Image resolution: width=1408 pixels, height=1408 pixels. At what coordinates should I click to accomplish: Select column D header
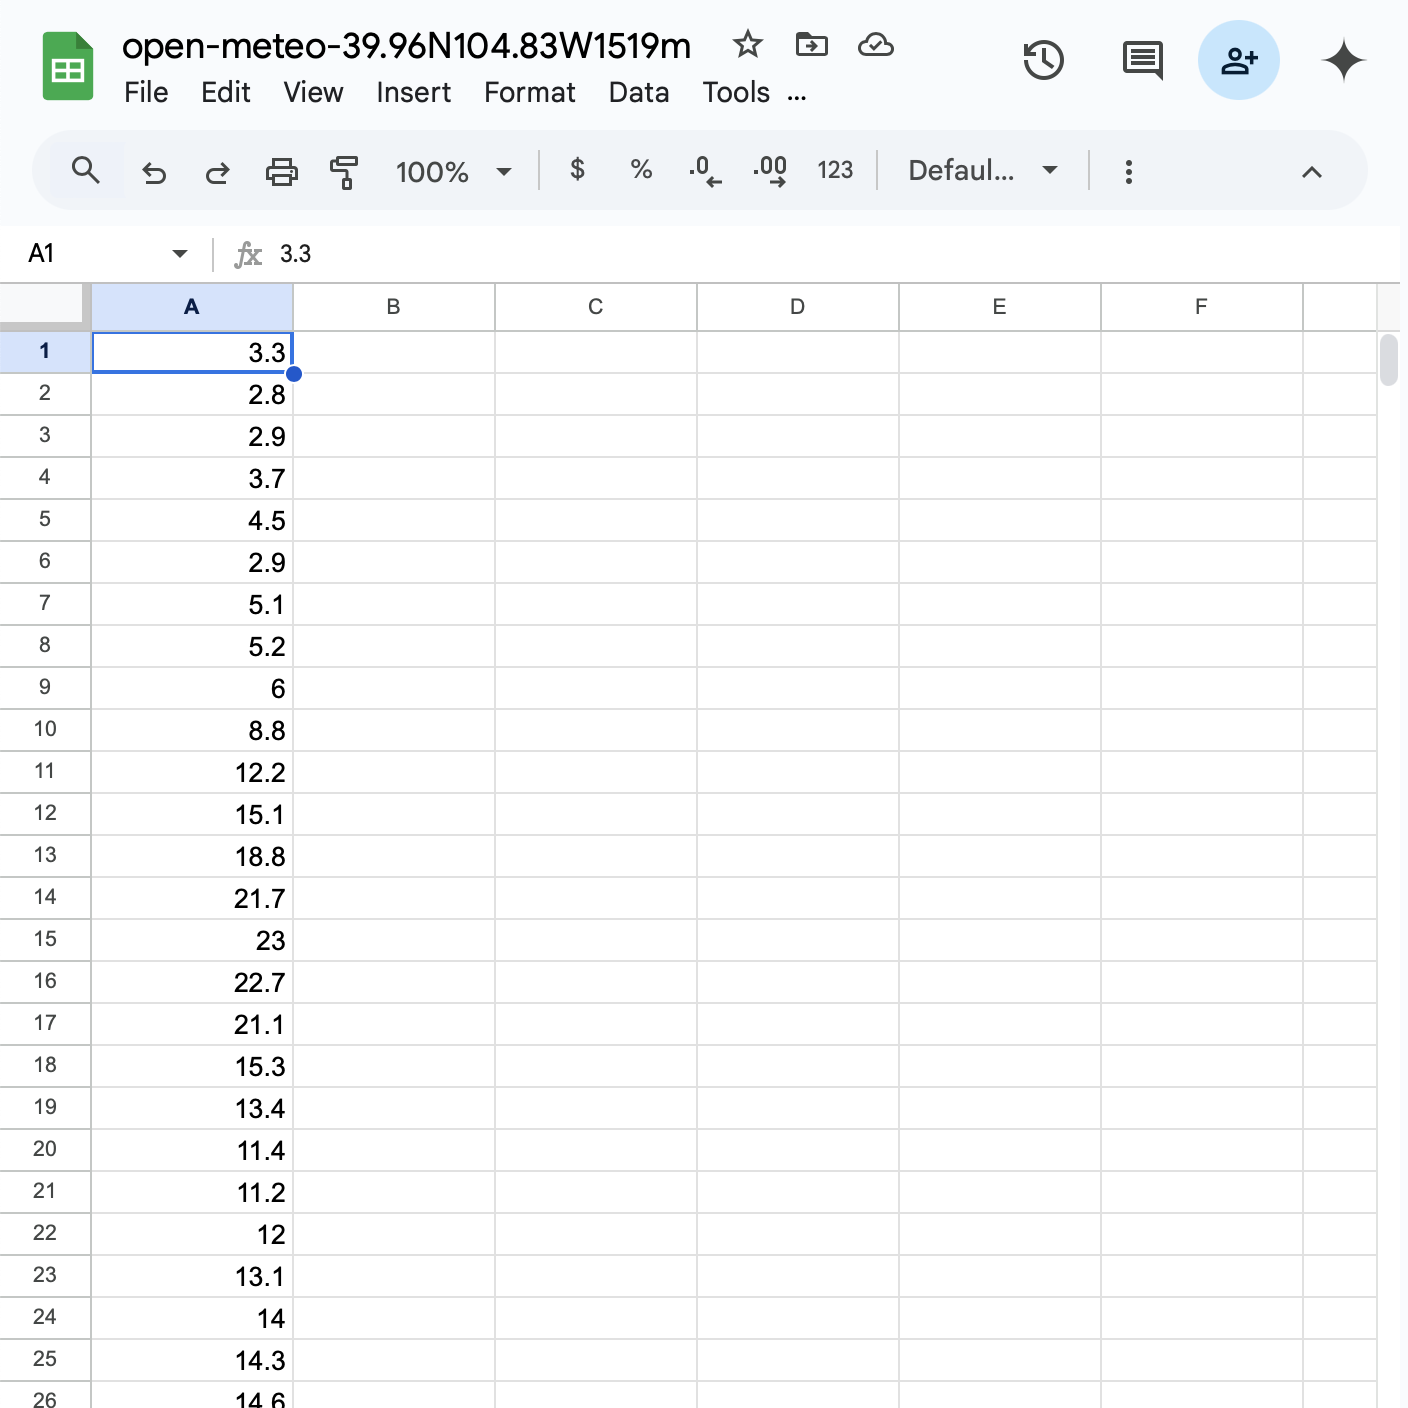tap(798, 307)
